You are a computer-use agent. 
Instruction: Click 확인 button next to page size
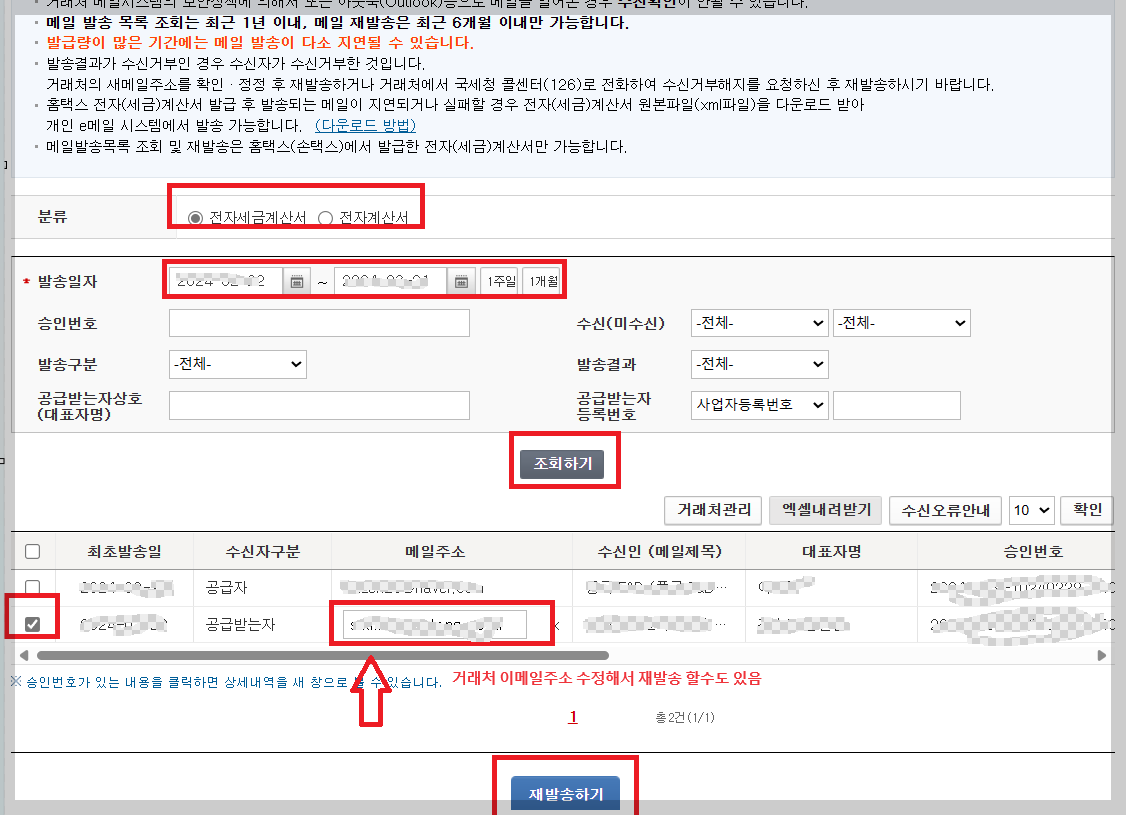pos(1087,510)
